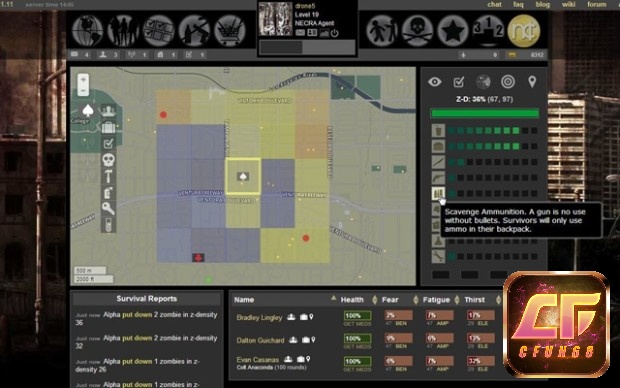Select the key icon on map sidebar
This screenshot has height=388, width=620.
point(108,208)
